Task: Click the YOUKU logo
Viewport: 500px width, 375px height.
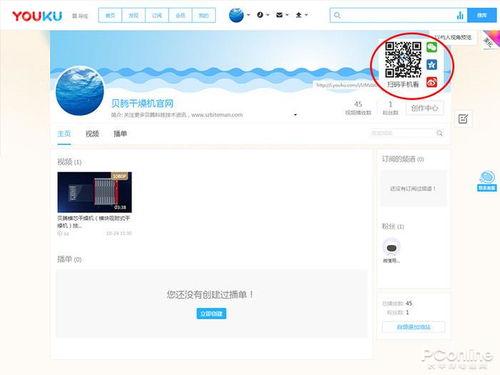Action: 37,16
